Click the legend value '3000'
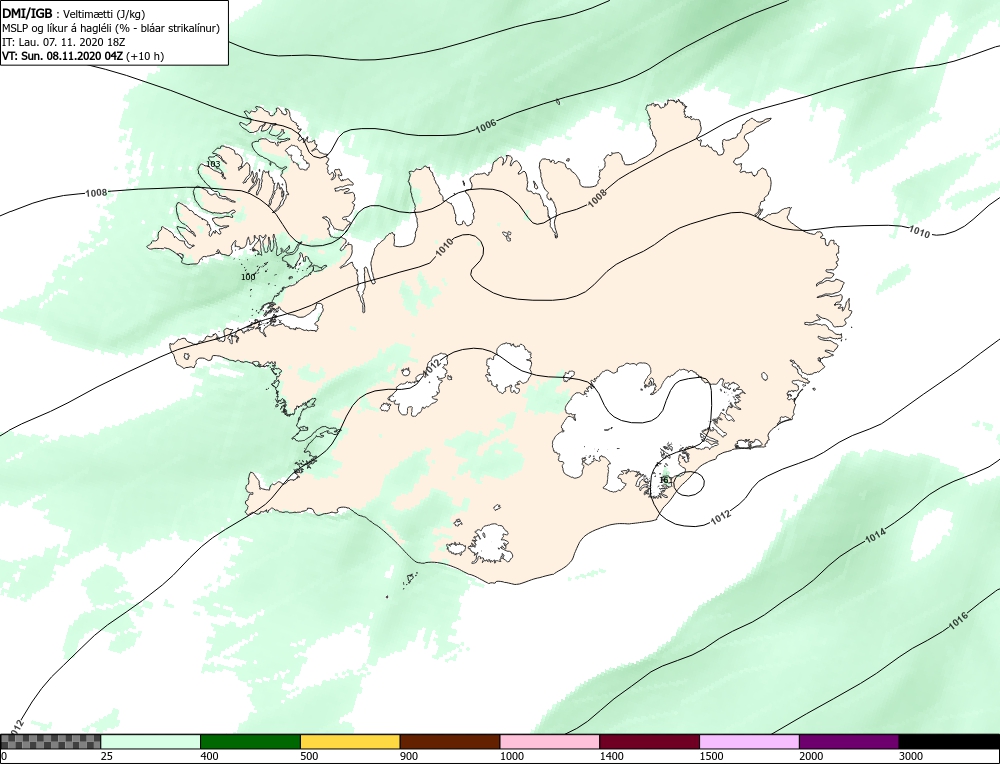The height and width of the screenshot is (764, 1000). (910, 756)
